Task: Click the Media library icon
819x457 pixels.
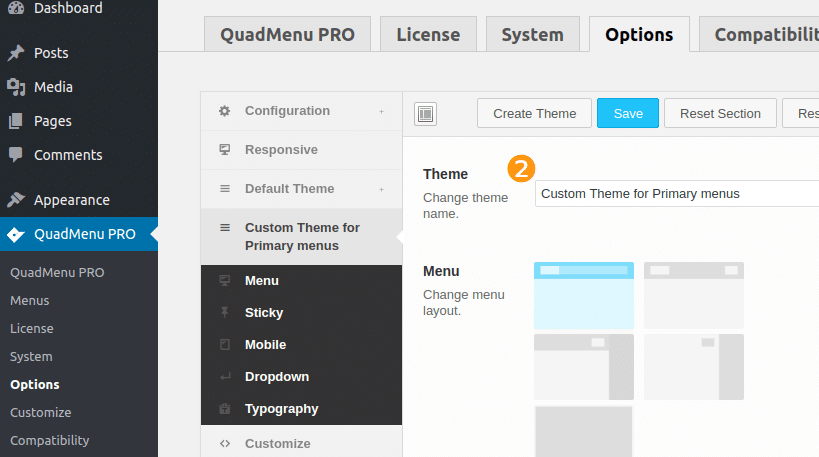Action: point(16,87)
